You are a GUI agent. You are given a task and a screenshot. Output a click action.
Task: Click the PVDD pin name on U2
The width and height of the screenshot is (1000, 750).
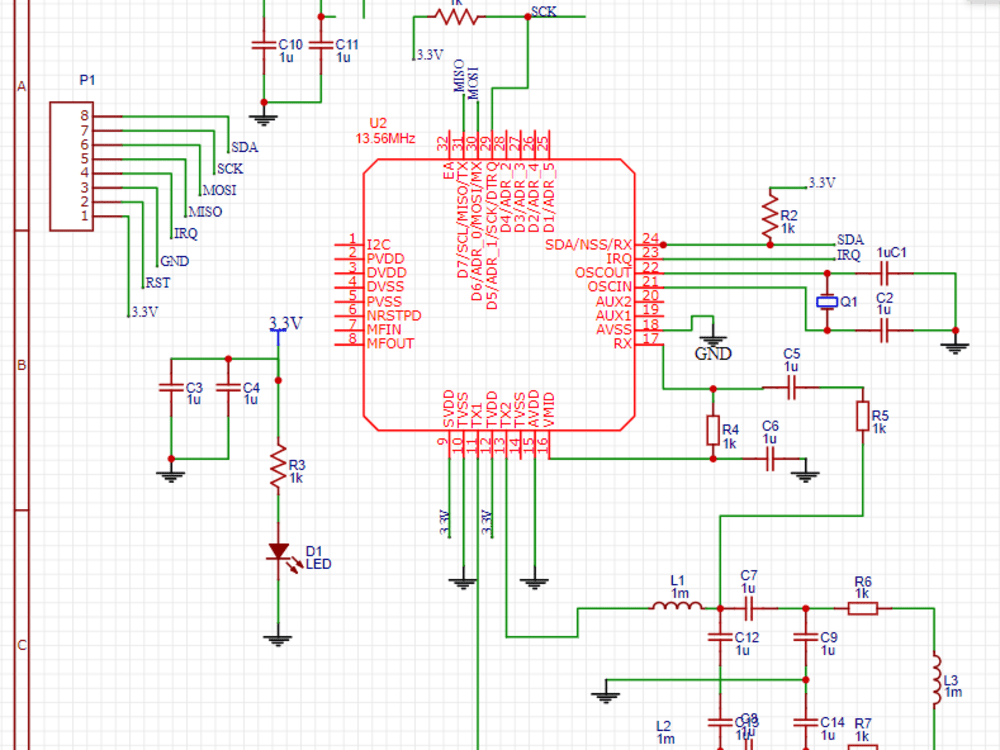(x=385, y=259)
